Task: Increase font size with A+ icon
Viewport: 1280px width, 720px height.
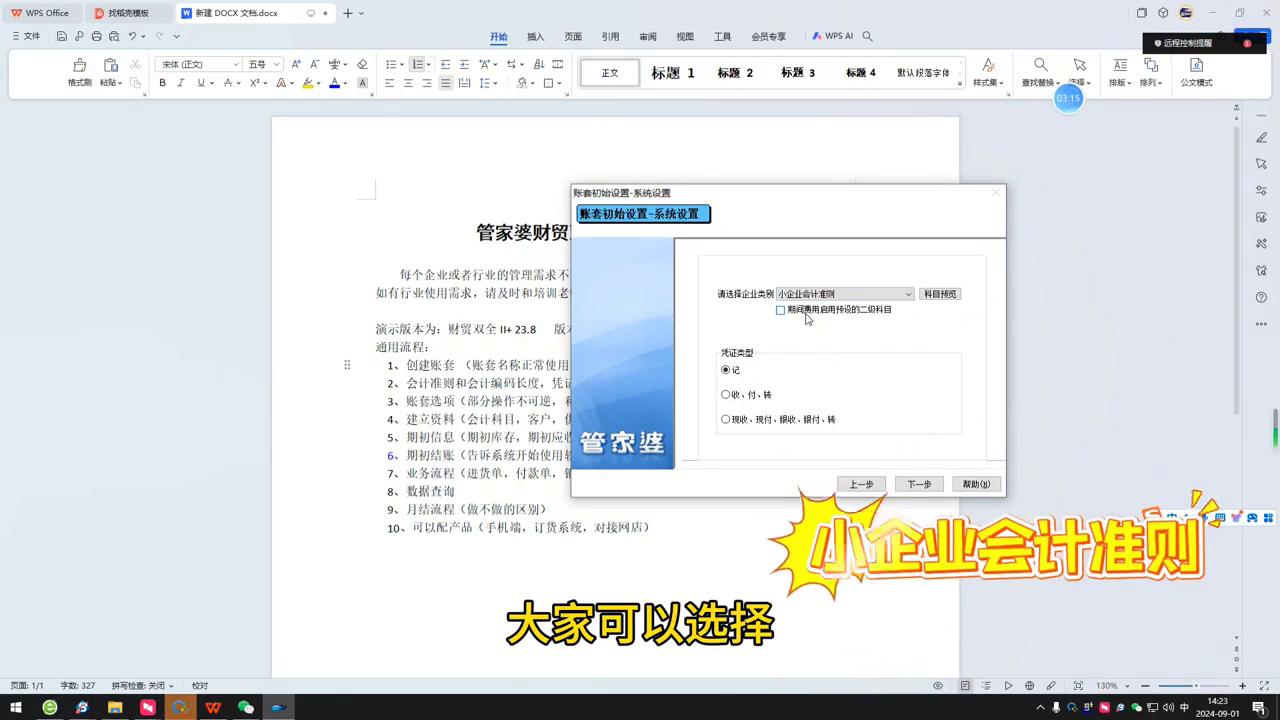Action: pyautogui.click(x=296, y=64)
